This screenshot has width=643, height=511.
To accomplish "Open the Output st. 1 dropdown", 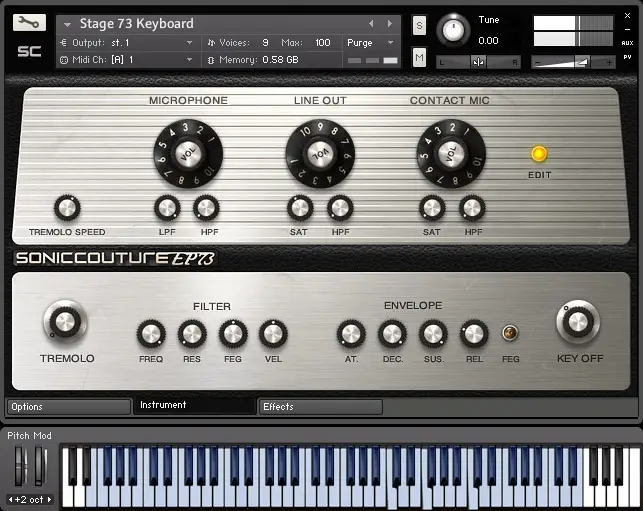I will point(189,42).
